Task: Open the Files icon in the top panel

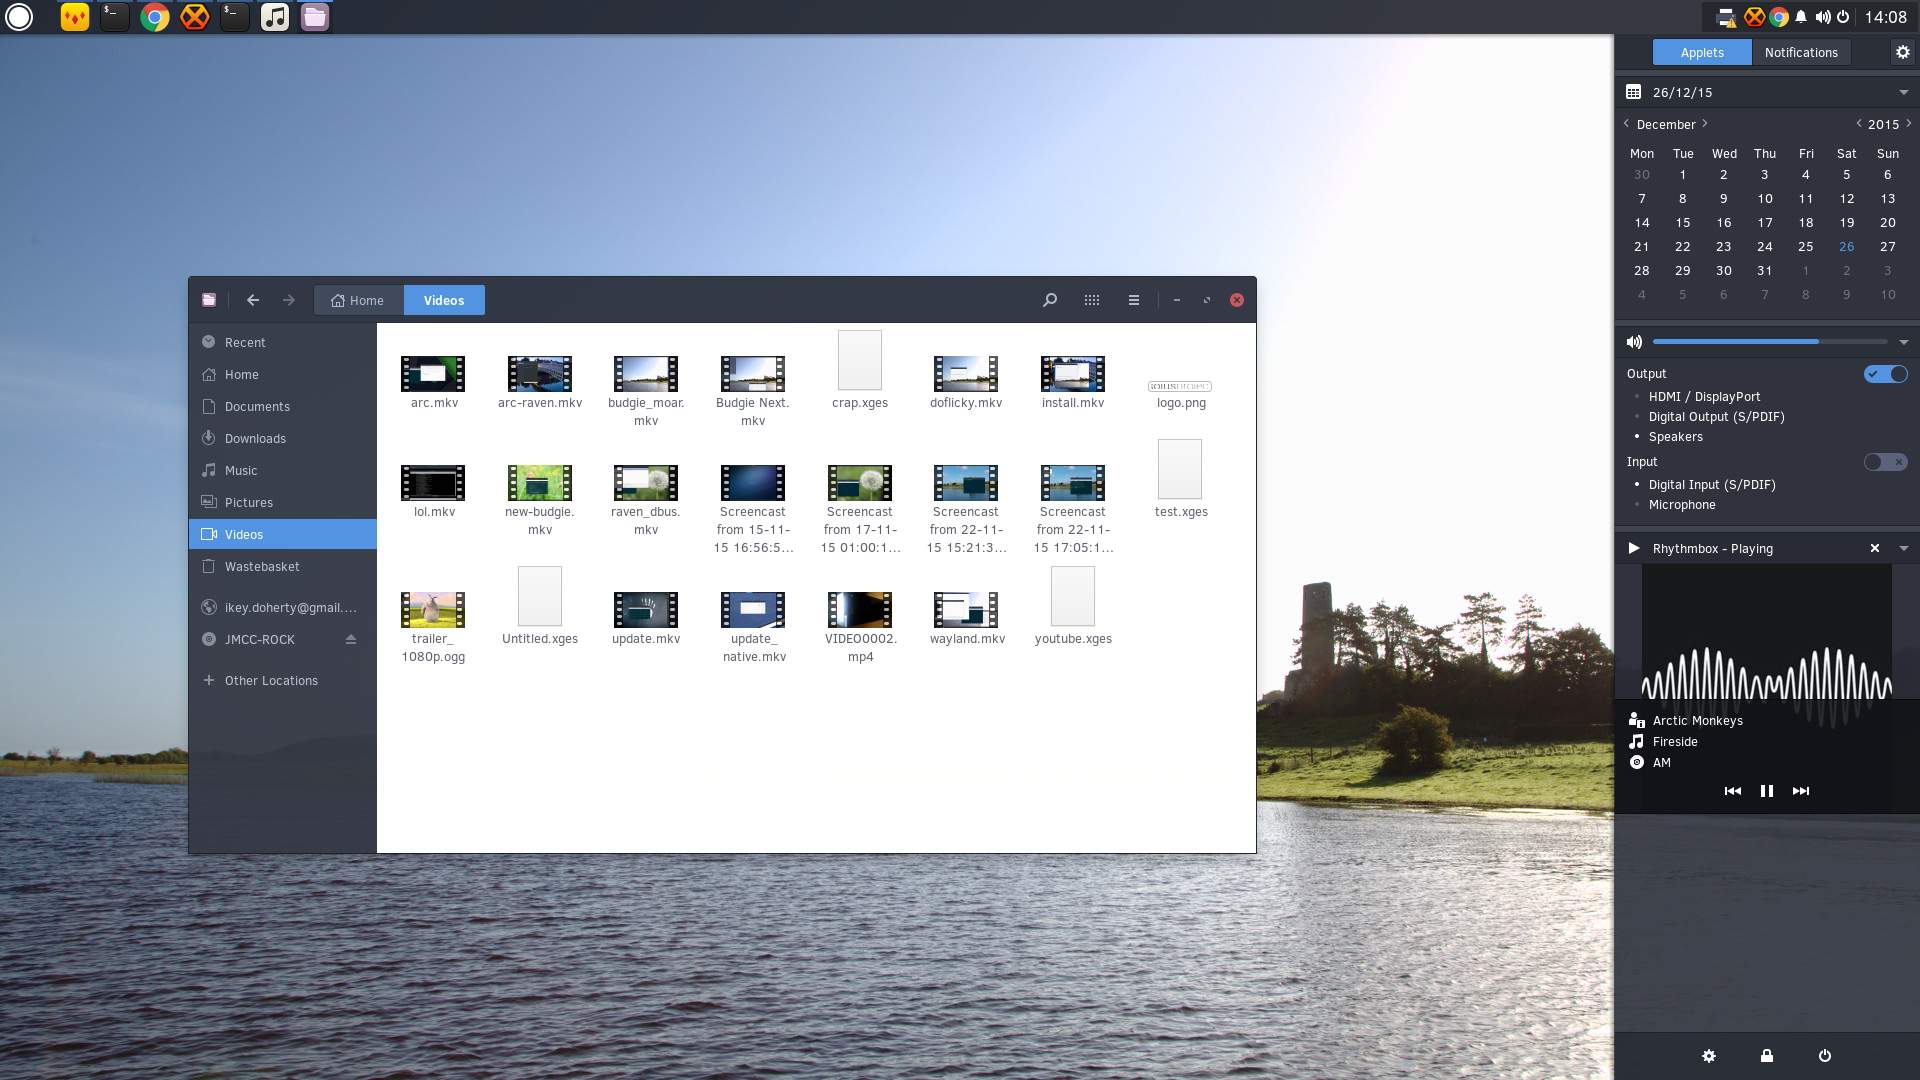Action: (314, 17)
